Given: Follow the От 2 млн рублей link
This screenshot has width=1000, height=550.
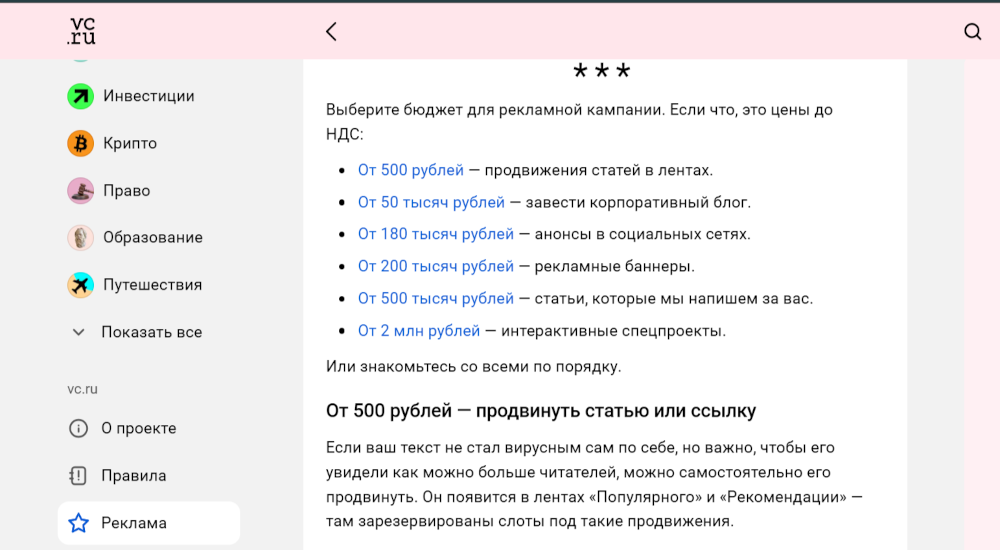Looking at the screenshot, I should click(x=419, y=331).
